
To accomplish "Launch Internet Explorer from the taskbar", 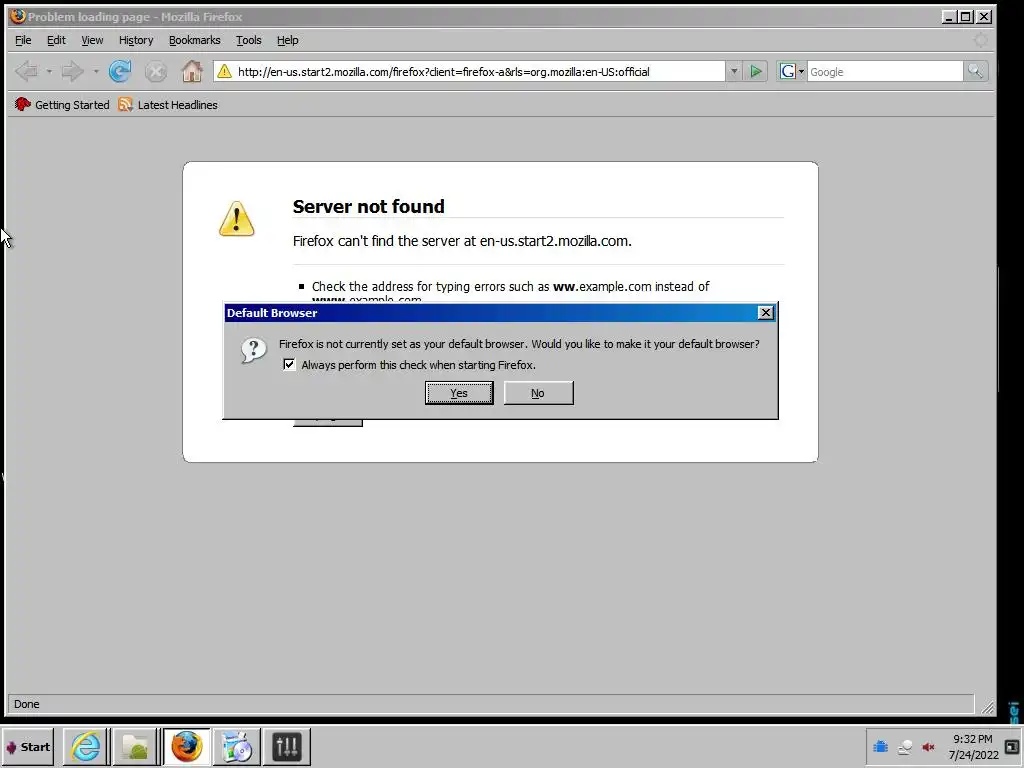I will click(x=86, y=746).
